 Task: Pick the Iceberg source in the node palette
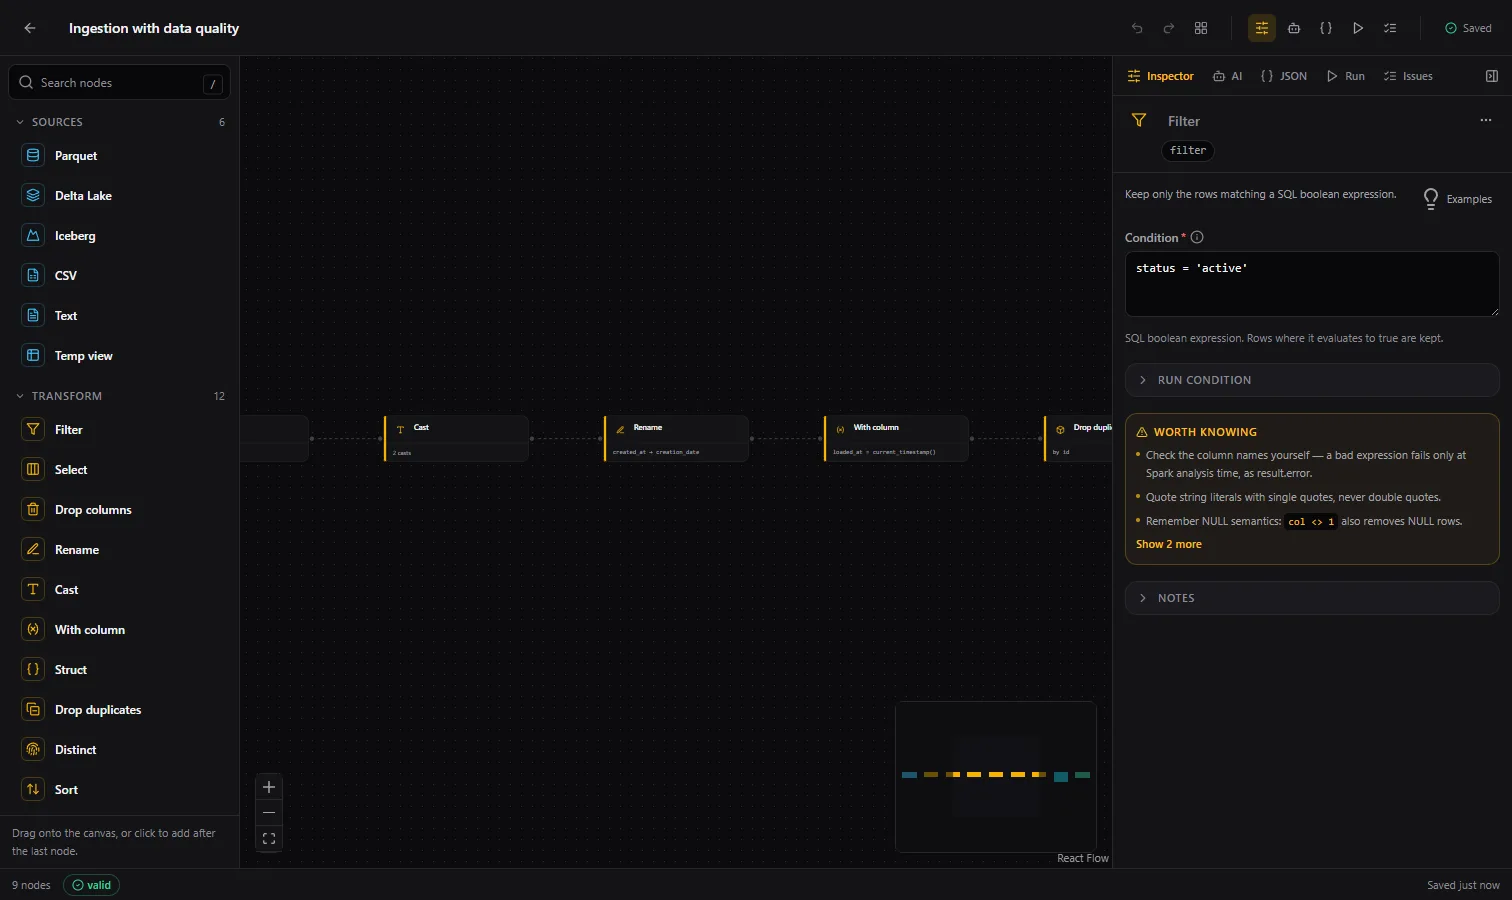(x=120, y=236)
